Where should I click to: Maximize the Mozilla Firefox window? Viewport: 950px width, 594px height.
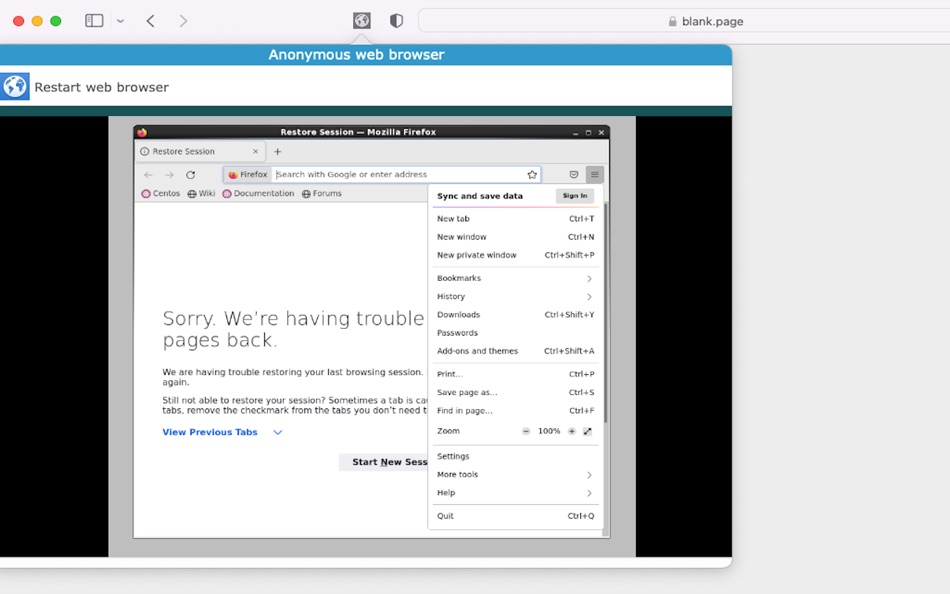[x=588, y=132]
